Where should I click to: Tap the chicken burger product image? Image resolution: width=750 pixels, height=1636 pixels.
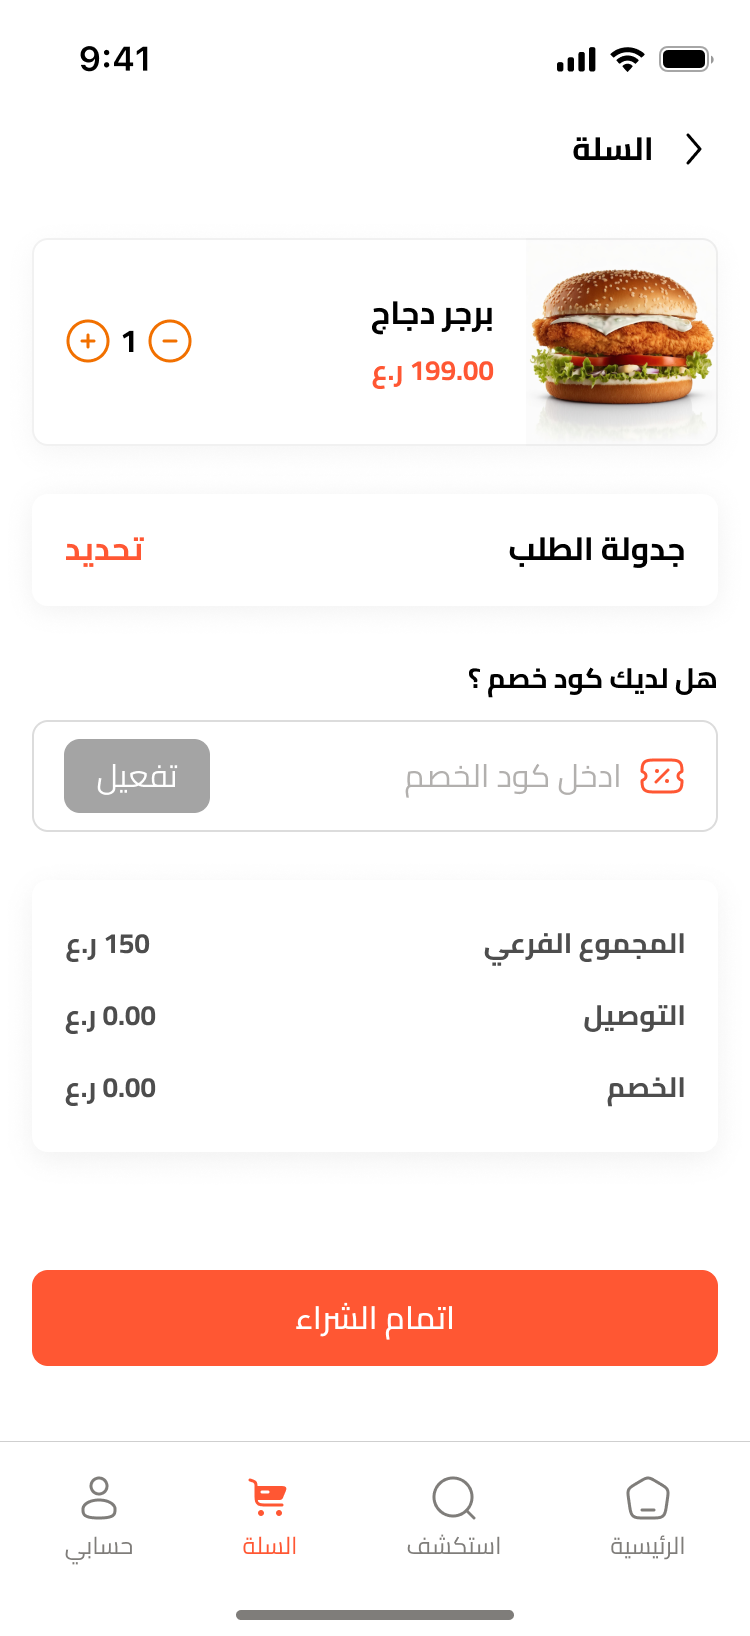tap(621, 342)
